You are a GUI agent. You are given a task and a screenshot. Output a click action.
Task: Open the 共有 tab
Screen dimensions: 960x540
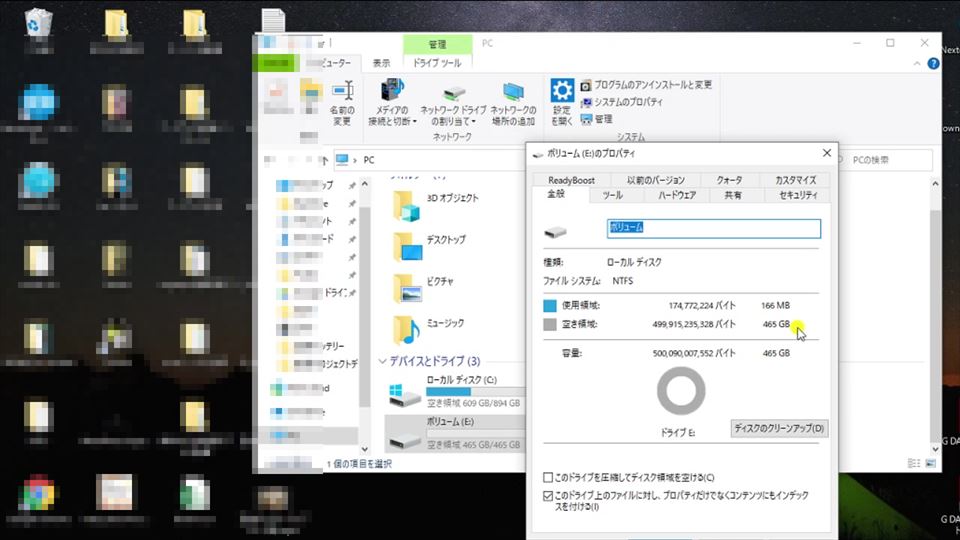(x=733, y=195)
